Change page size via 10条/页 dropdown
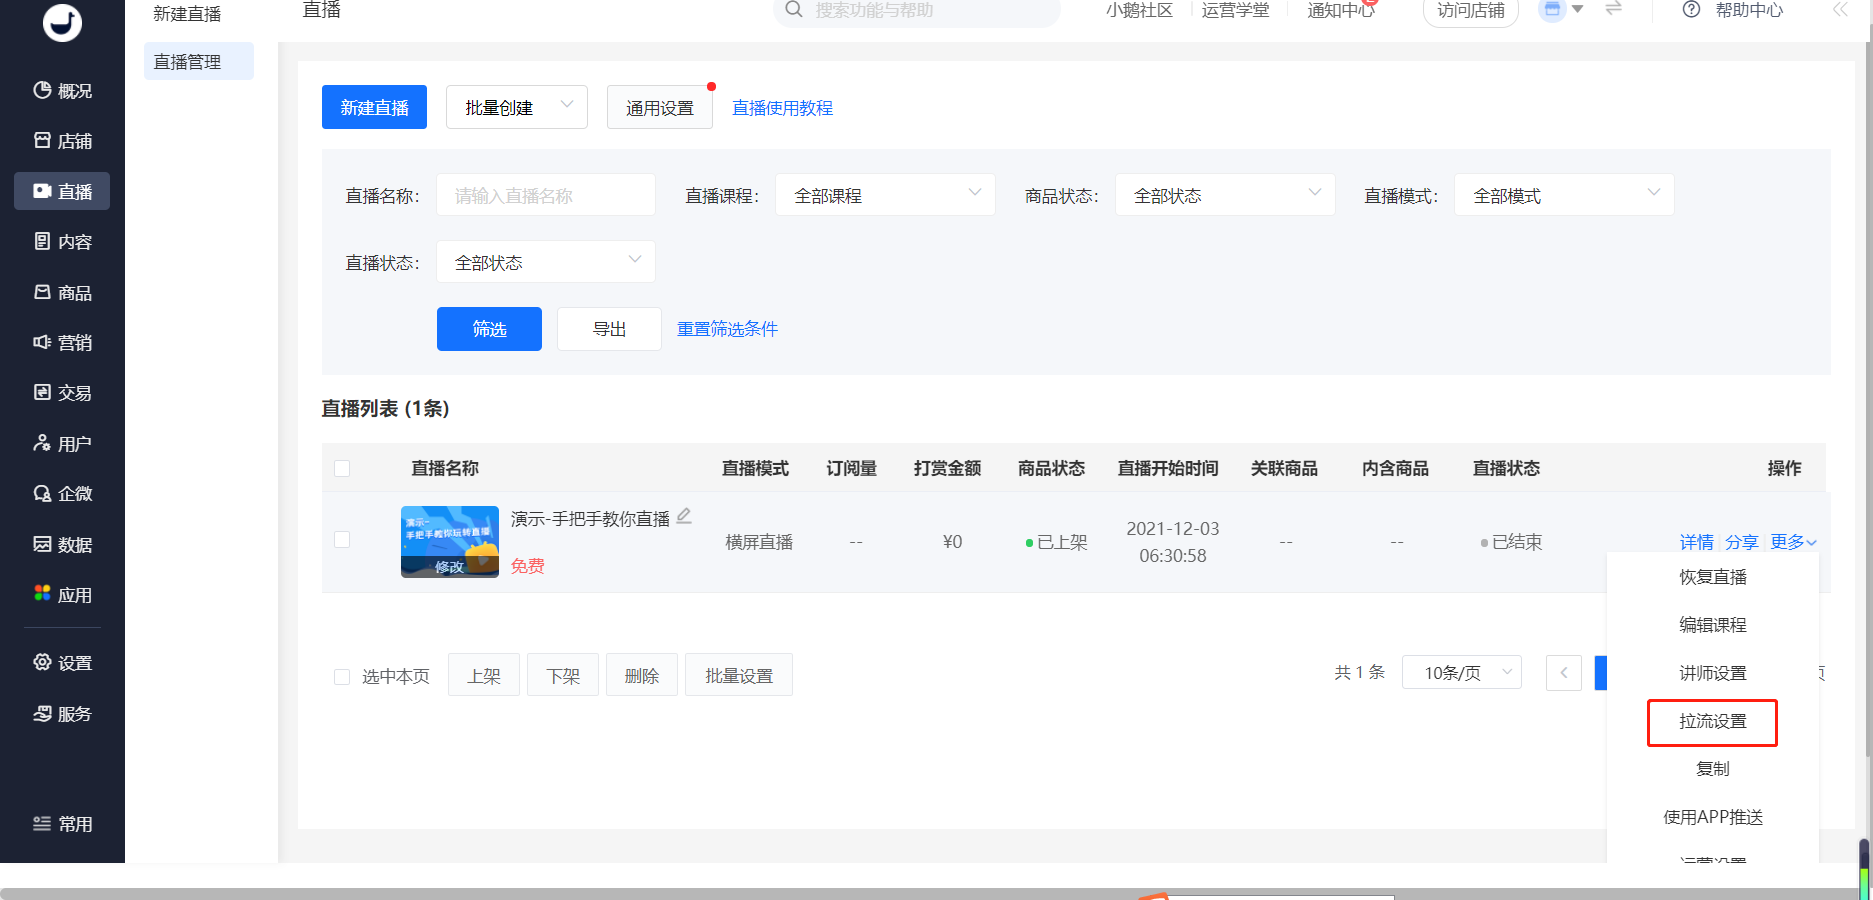Image resolution: width=1873 pixels, height=900 pixels. pos(1461,673)
